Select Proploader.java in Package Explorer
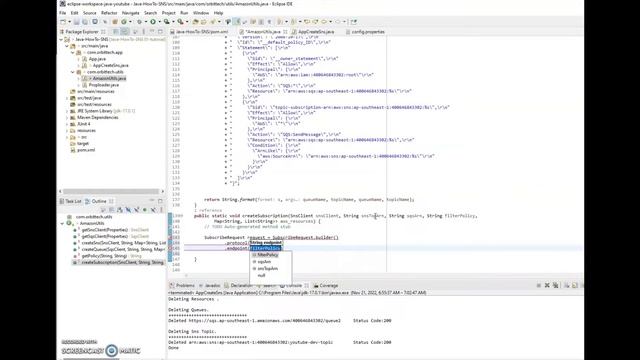Screen dimensions: 640x360 [104, 85]
